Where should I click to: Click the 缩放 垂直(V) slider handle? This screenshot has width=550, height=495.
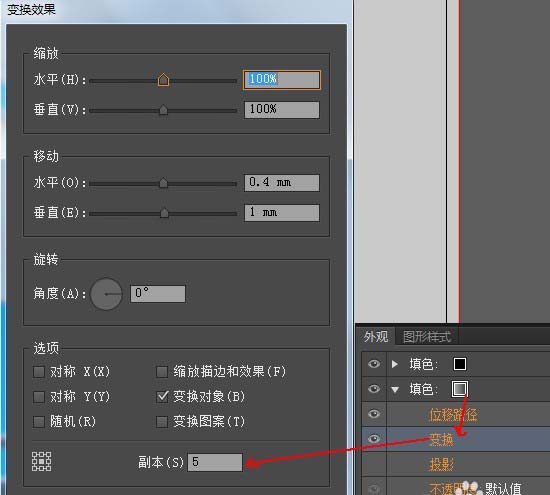(163, 110)
